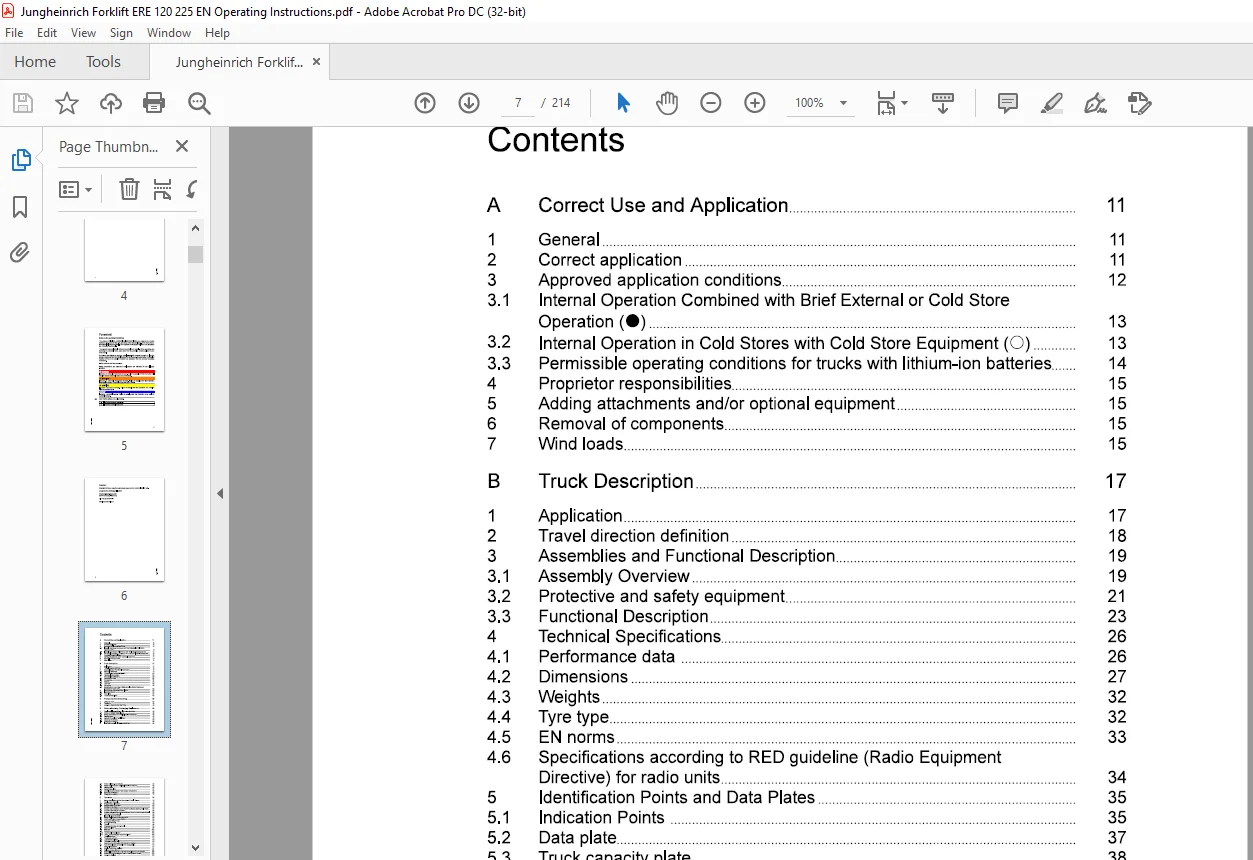1253x860 pixels.
Task: Close the Page Thumbnails panel
Action: 182,146
